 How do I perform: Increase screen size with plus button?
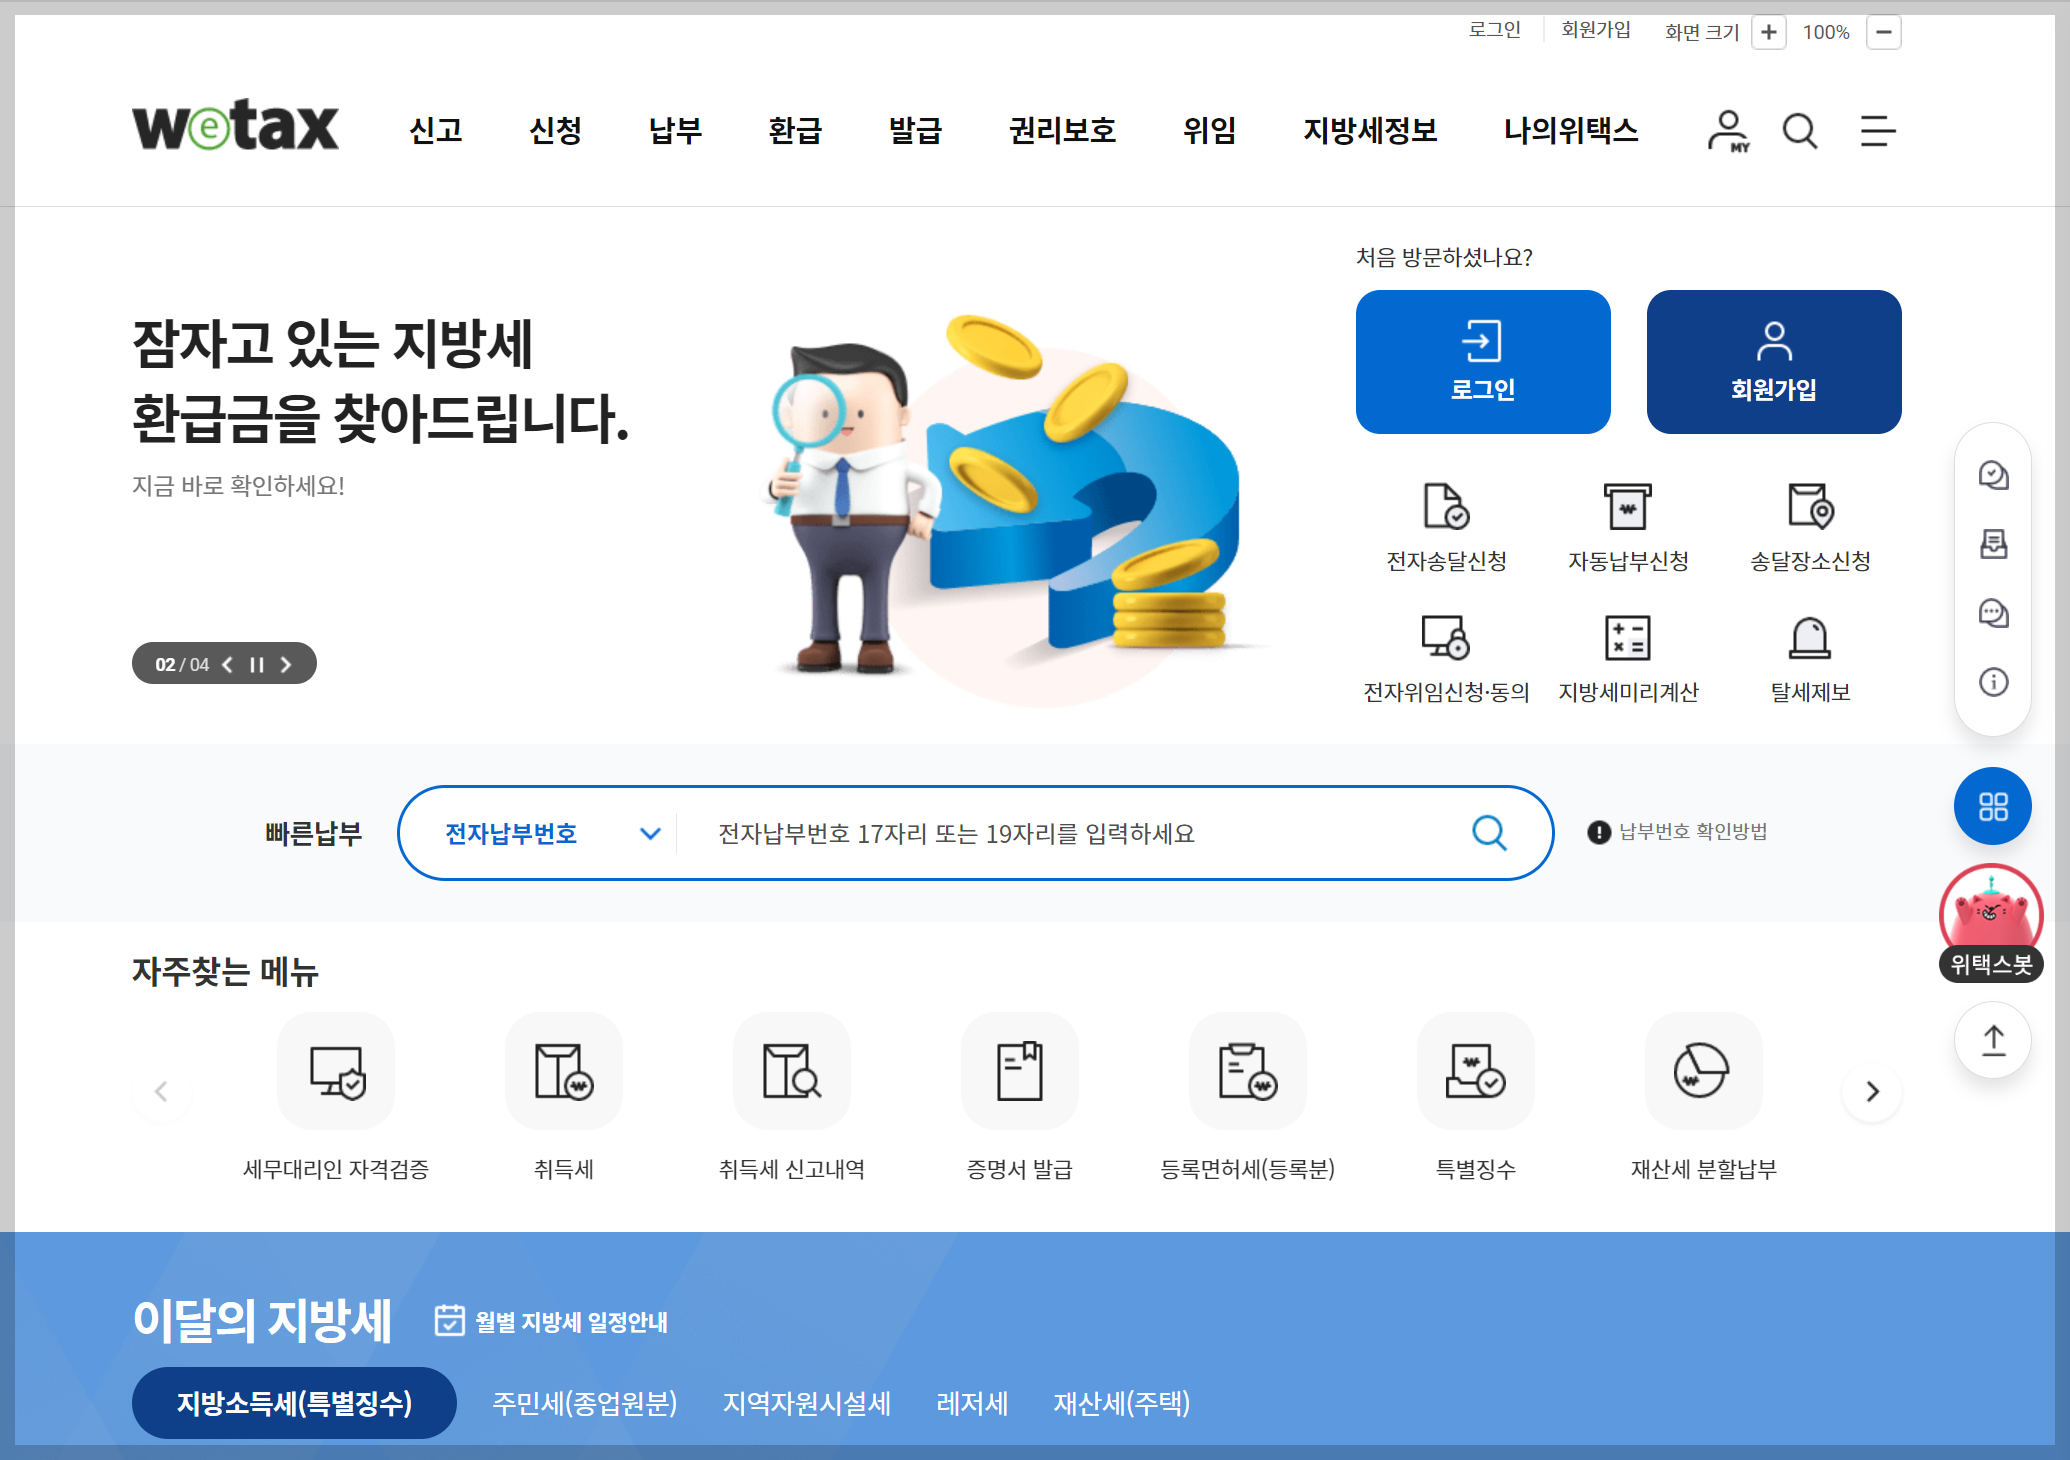(x=1768, y=32)
